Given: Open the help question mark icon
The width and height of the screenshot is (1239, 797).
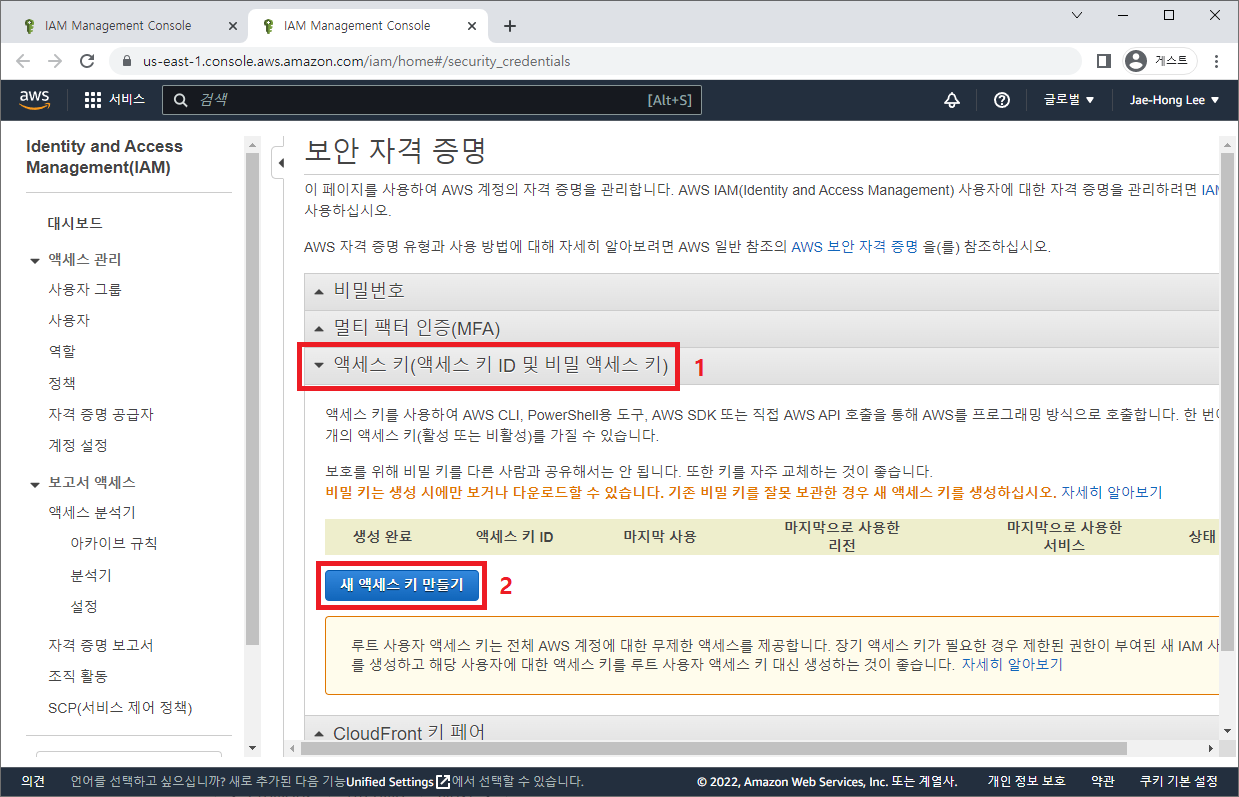Looking at the screenshot, I should 1001,100.
